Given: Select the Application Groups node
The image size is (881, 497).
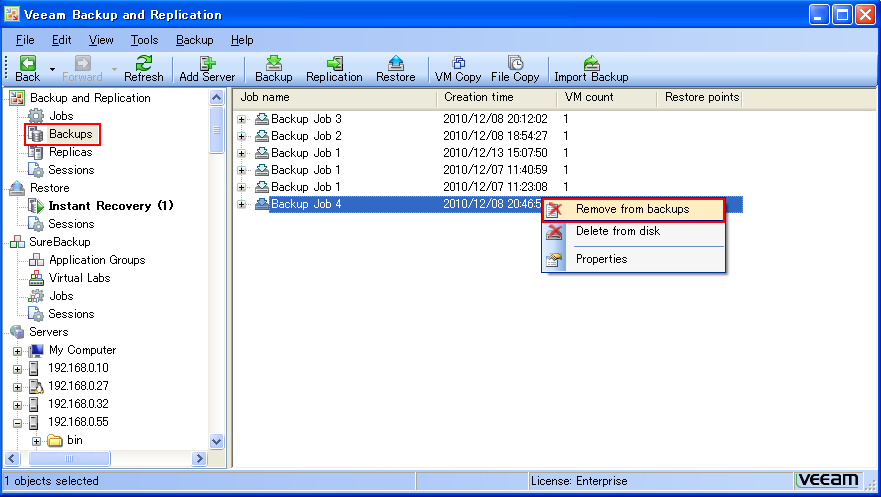Looking at the screenshot, I should [97, 259].
